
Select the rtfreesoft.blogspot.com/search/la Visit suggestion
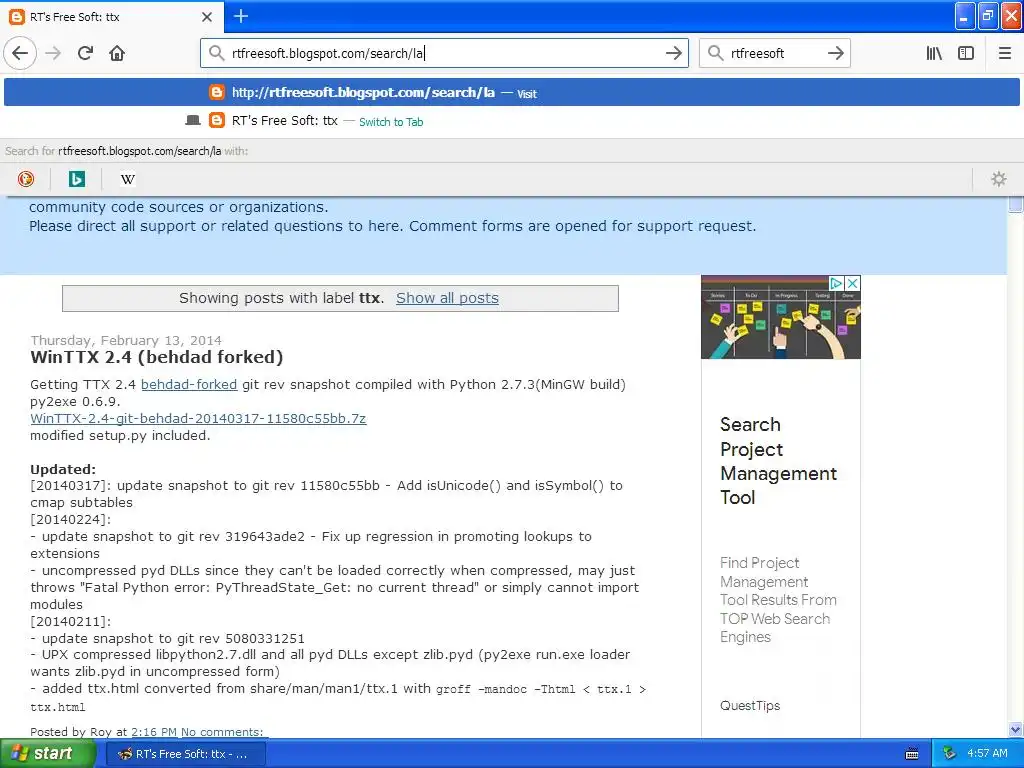coord(512,92)
